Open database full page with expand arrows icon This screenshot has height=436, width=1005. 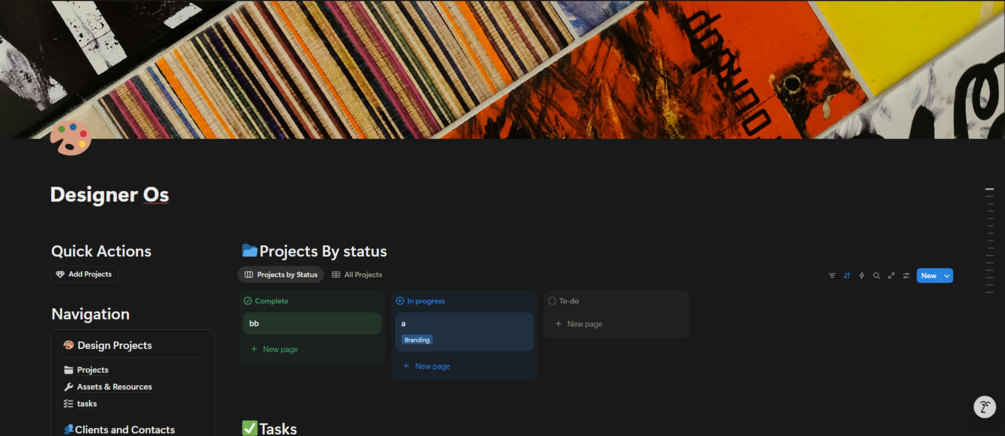click(891, 276)
